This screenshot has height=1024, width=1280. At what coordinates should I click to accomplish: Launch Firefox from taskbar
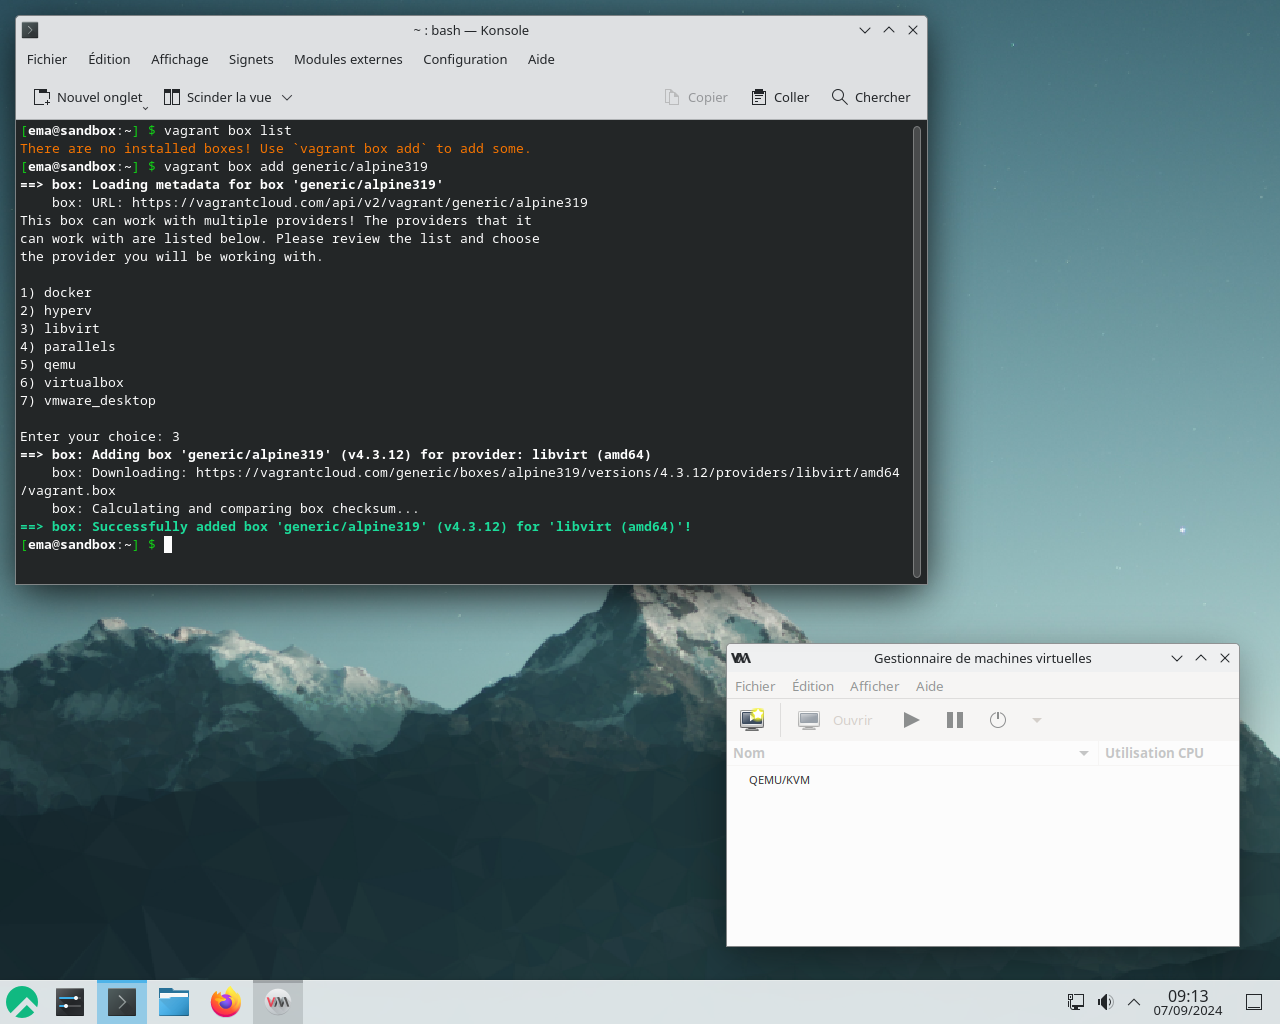(226, 1002)
